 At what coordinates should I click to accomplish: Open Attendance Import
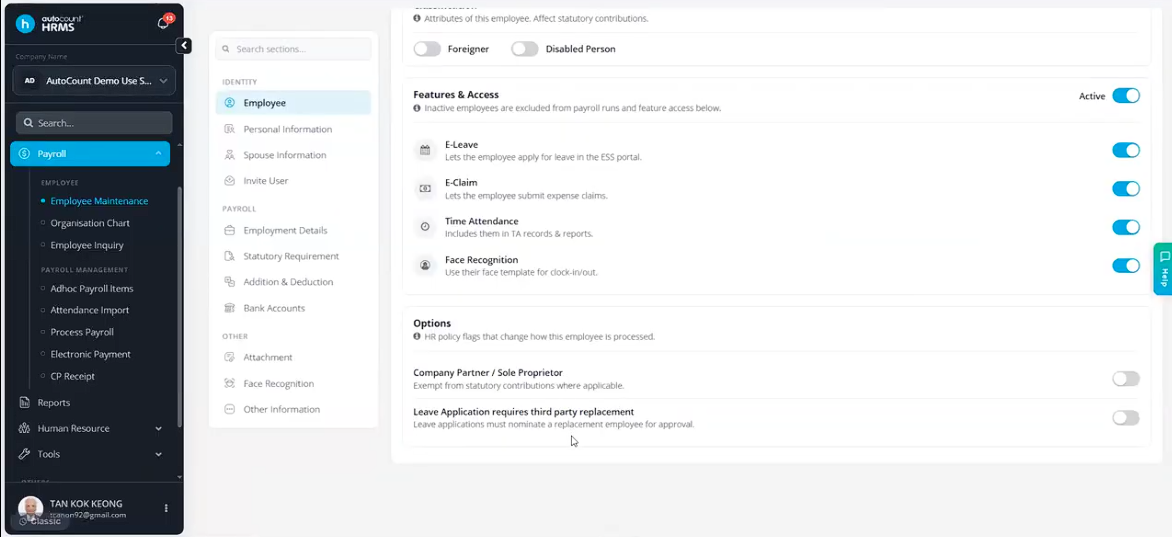pyautogui.click(x=90, y=310)
